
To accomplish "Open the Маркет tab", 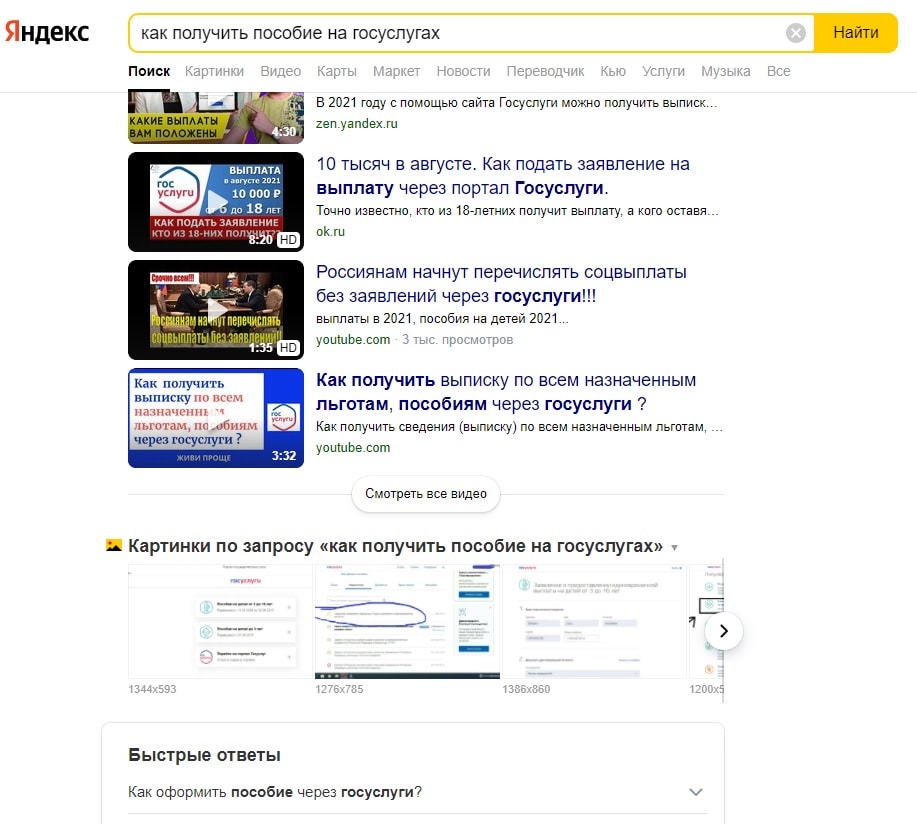I will coord(397,71).
